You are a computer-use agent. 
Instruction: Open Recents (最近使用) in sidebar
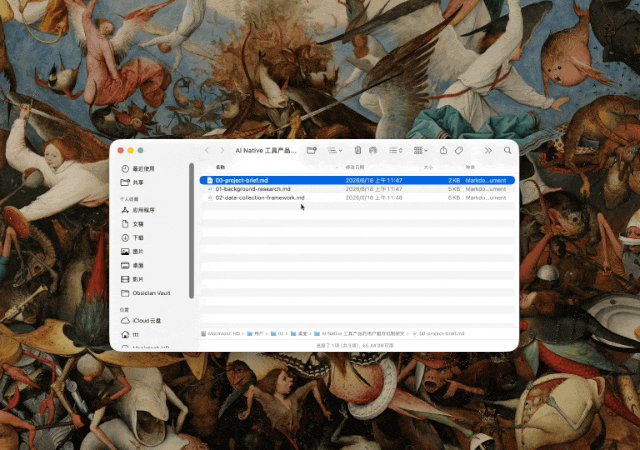pos(143,169)
